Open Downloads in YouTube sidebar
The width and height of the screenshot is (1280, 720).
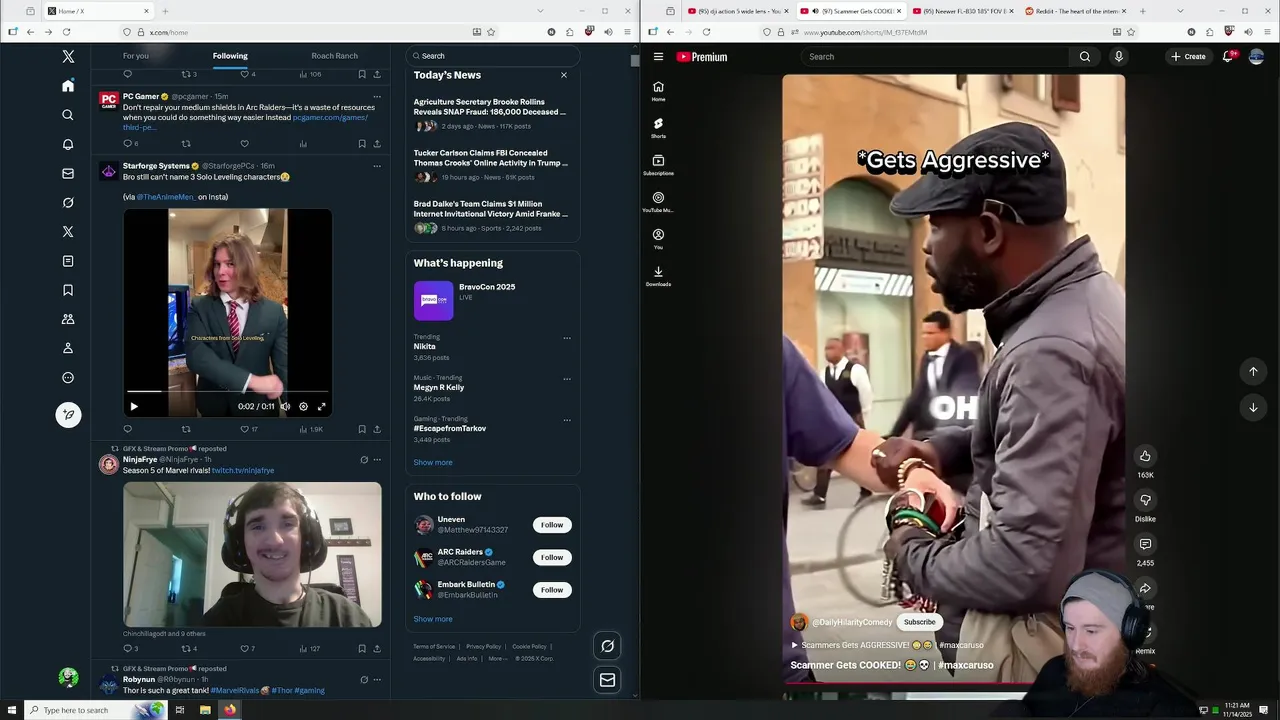click(x=658, y=276)
